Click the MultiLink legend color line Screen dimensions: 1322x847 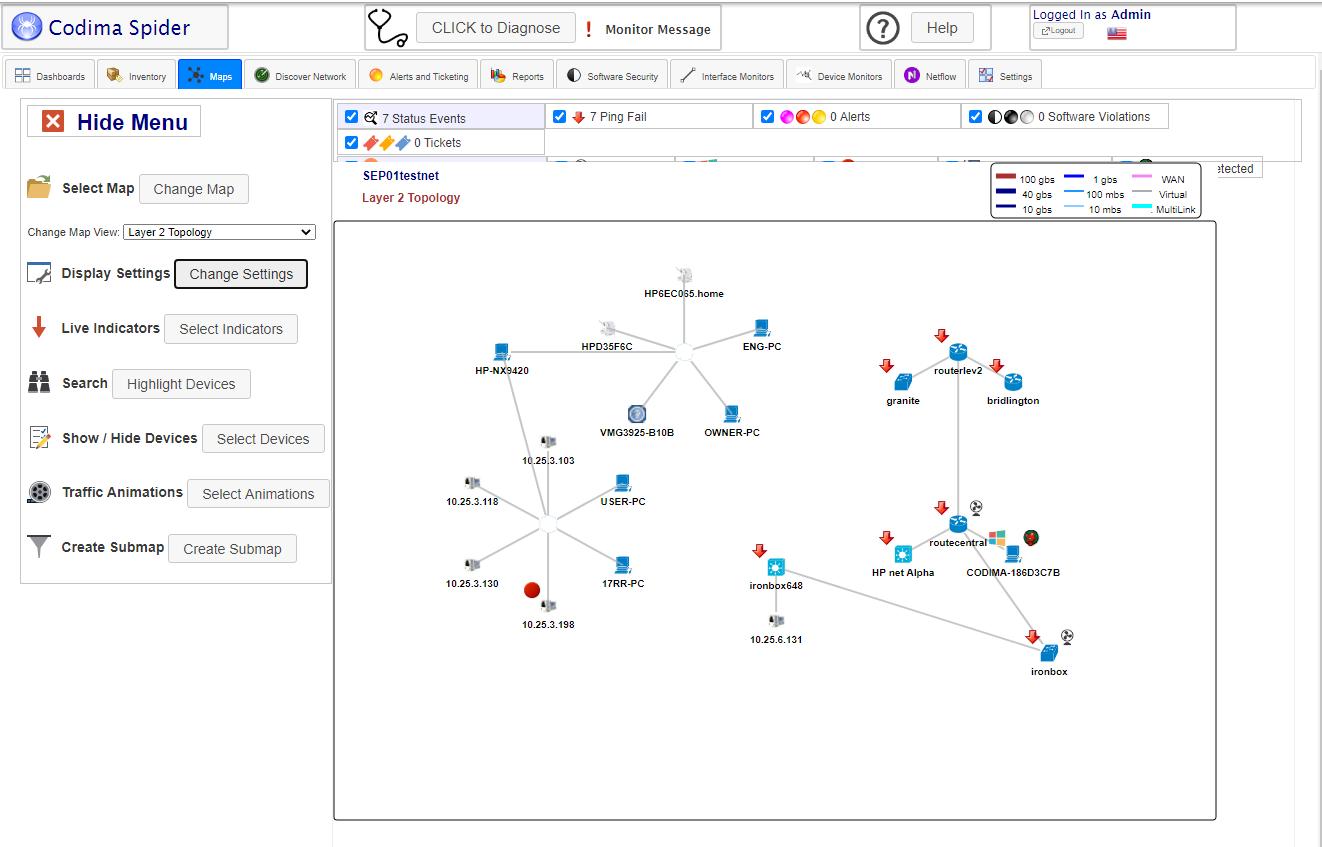pyautogui.click(x=1141, y=208)
